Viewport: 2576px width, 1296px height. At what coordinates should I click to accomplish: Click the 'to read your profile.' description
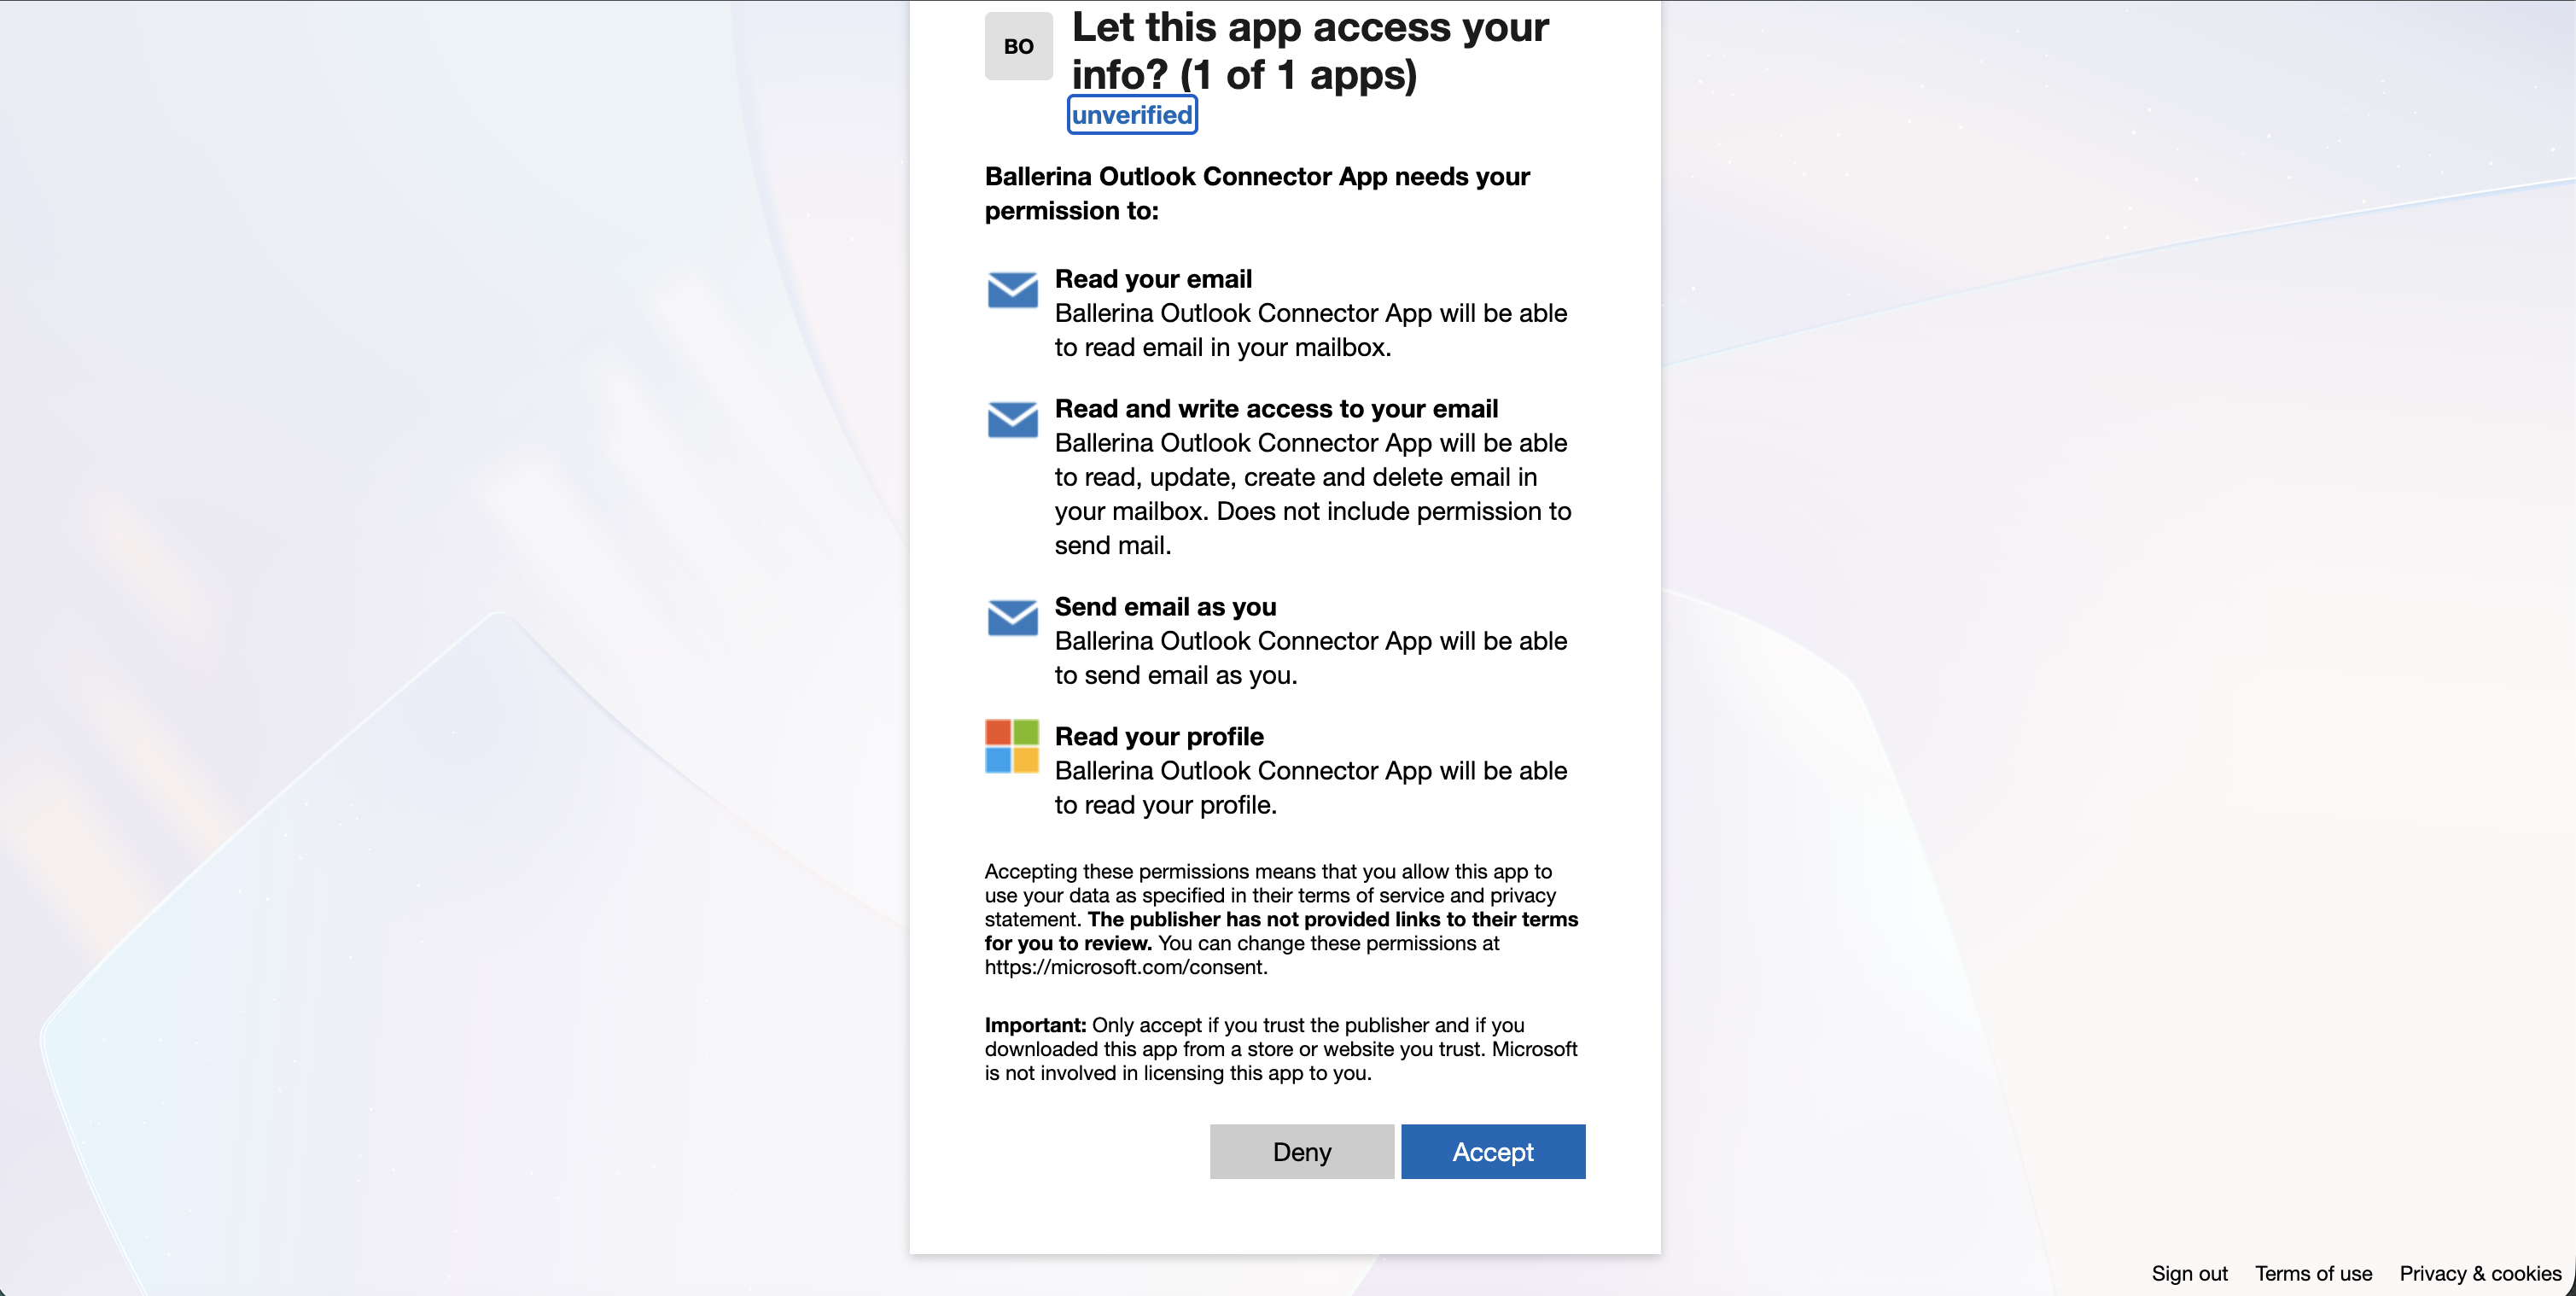[1166, 805]
